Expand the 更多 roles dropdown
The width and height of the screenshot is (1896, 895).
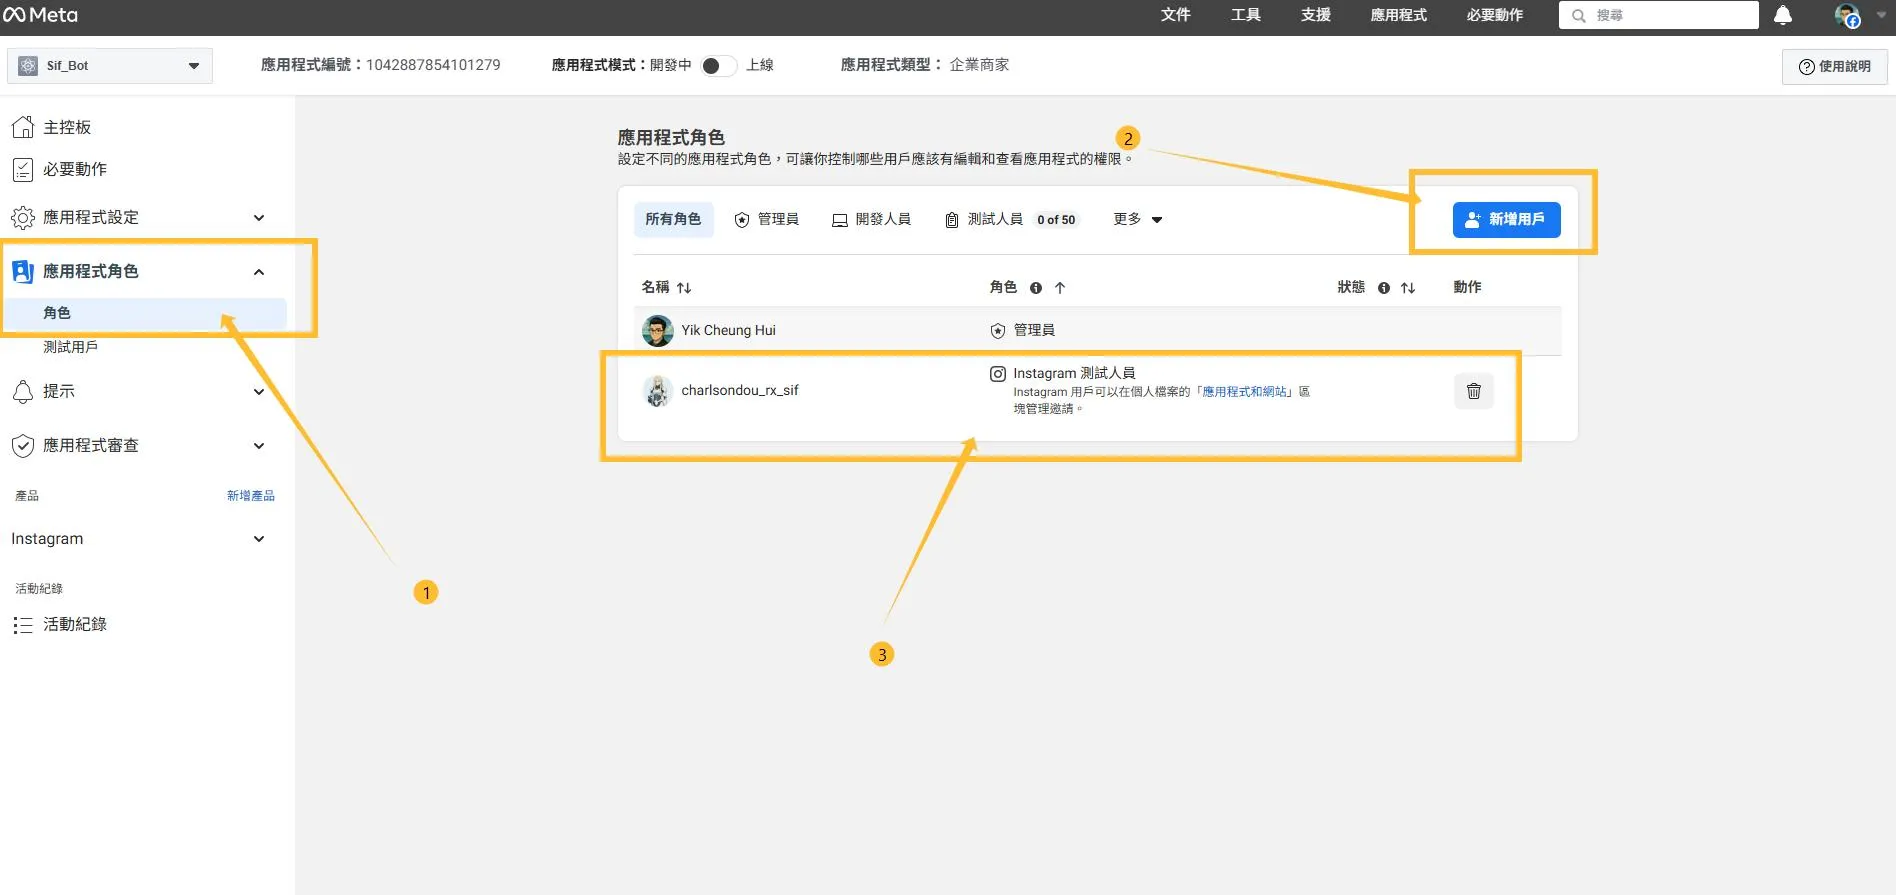coord(1138,219)
